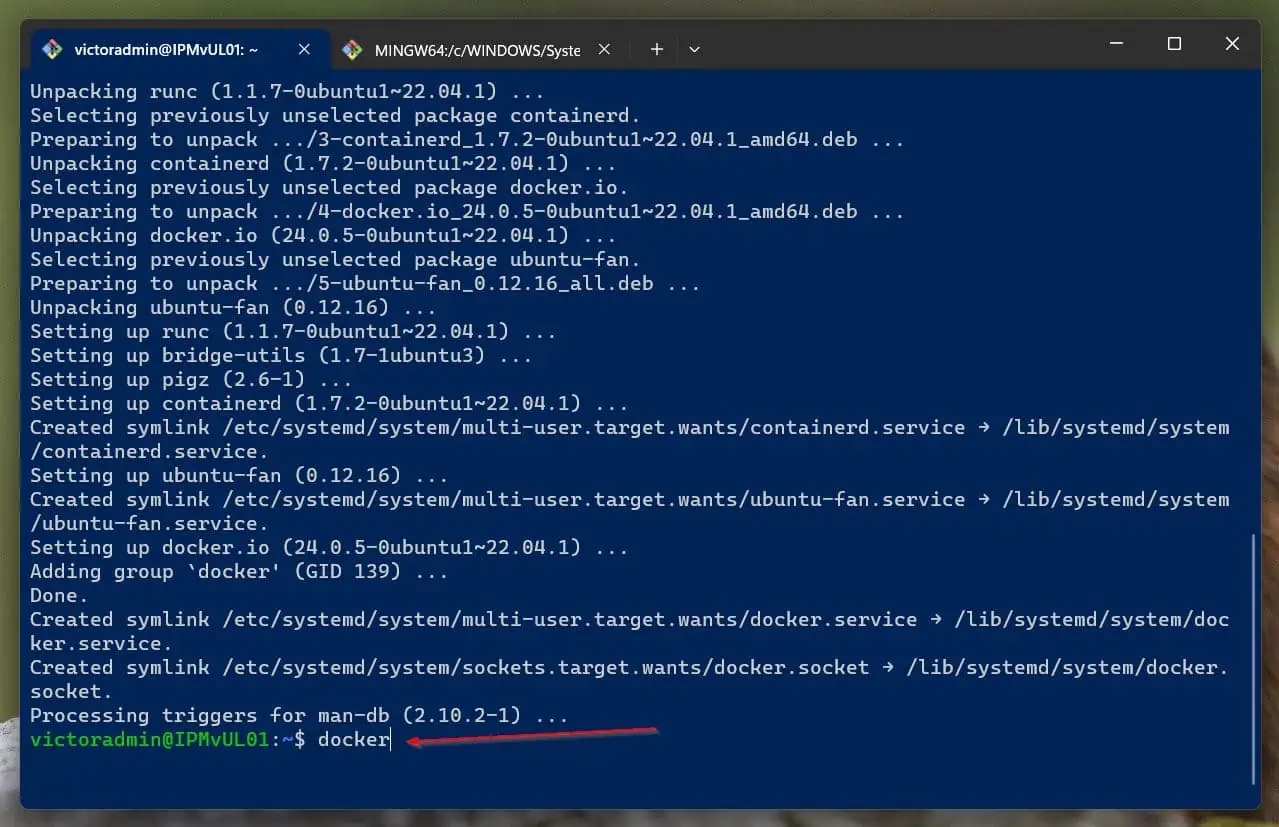Screen dimensions: 1279x827
Task: Click line 'Processing triggers for man-db (2.10.2-1)'
Action: tap(299, 716)
